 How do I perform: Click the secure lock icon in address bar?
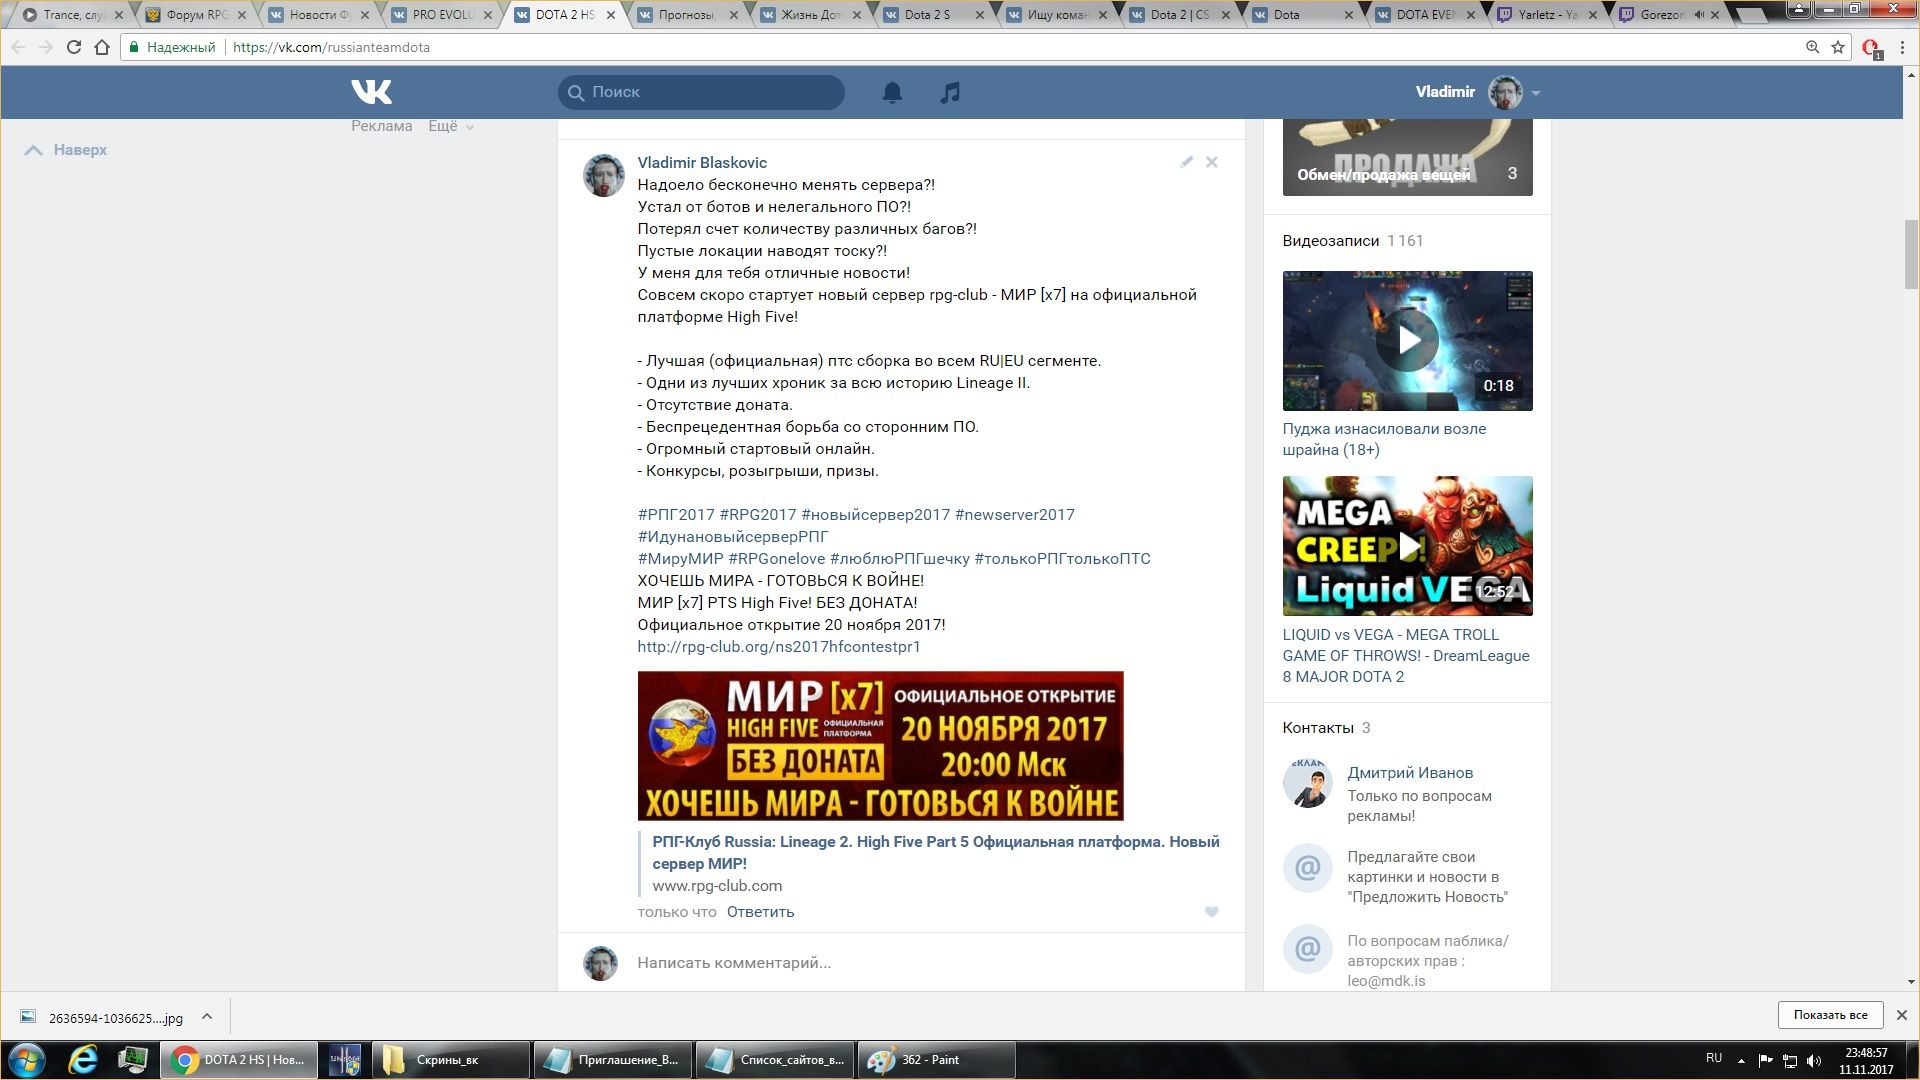click(134, 47)
